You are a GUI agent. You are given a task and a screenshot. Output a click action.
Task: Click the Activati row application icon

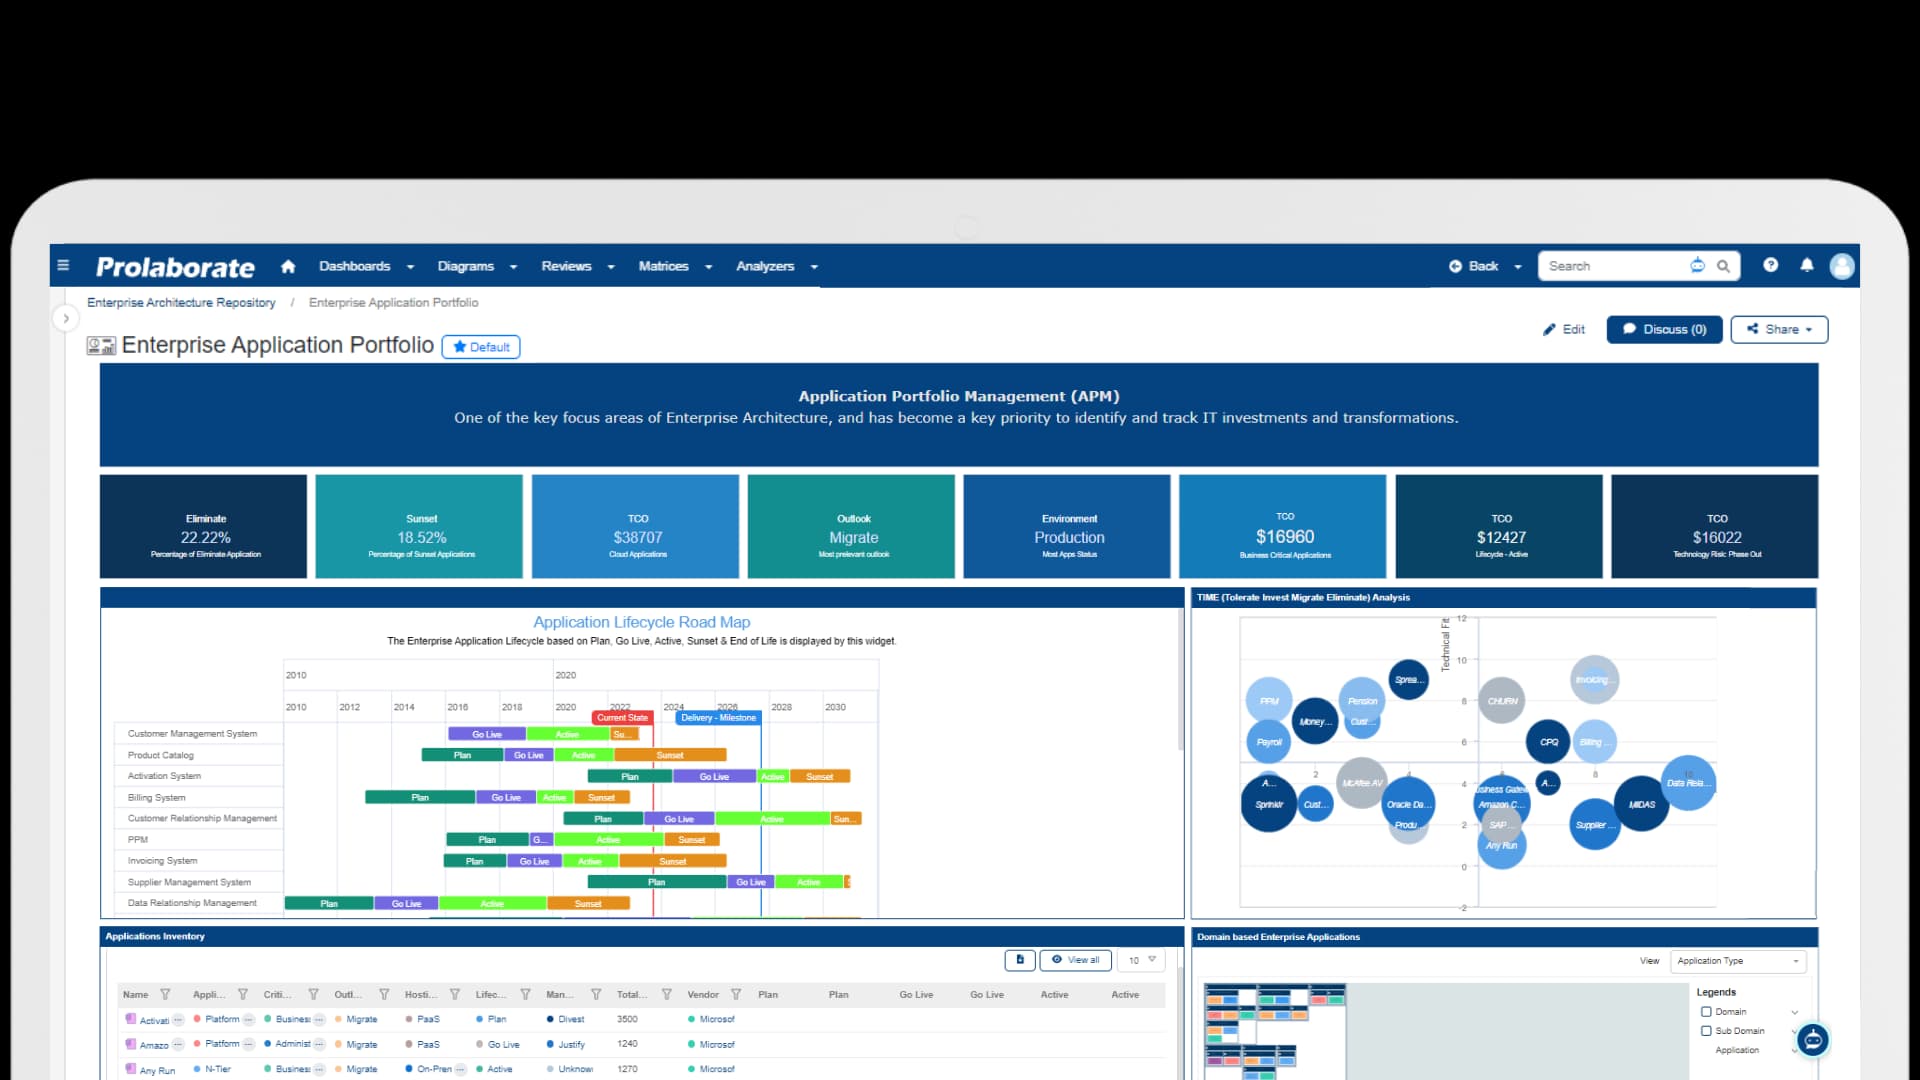(130, 1019)
